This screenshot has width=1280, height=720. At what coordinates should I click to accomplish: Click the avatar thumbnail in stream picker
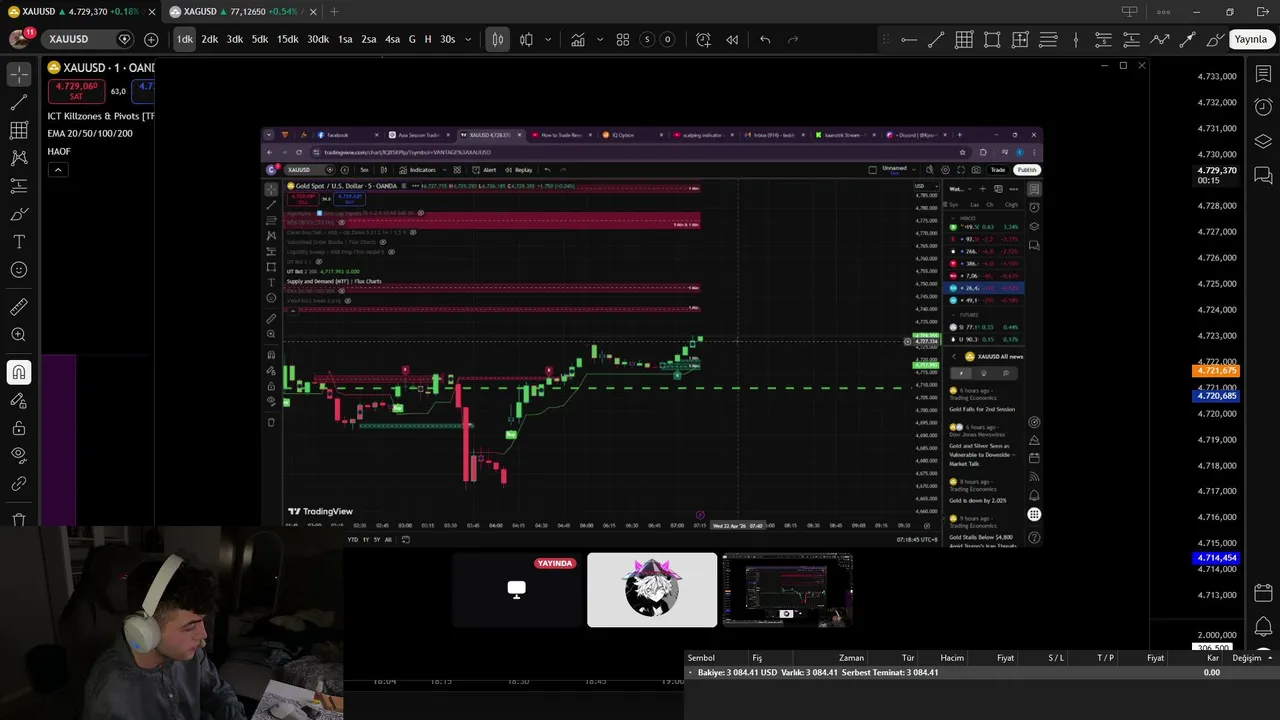pos(652,590)
